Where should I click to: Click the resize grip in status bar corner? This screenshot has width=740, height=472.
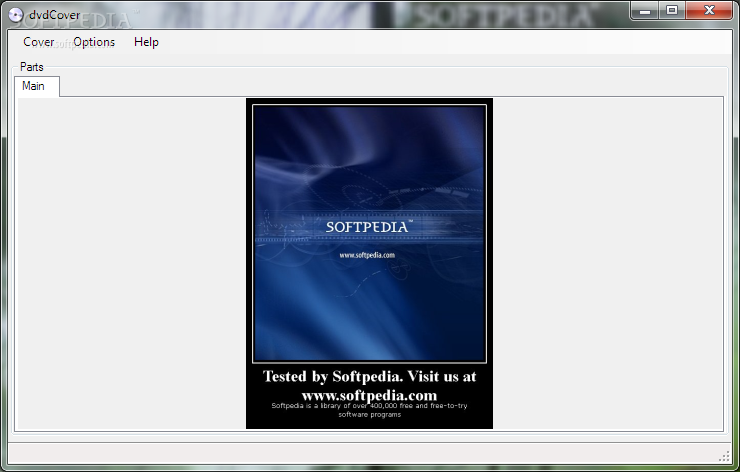724,456
